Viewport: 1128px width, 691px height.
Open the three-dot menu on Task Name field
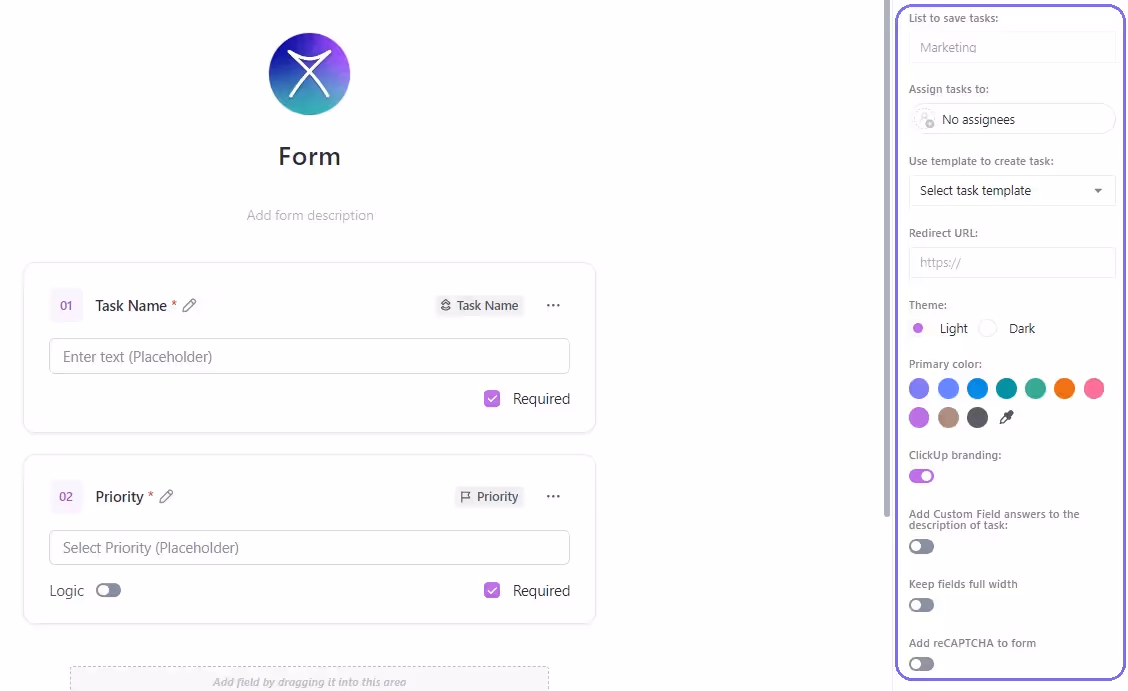point(553,305)
